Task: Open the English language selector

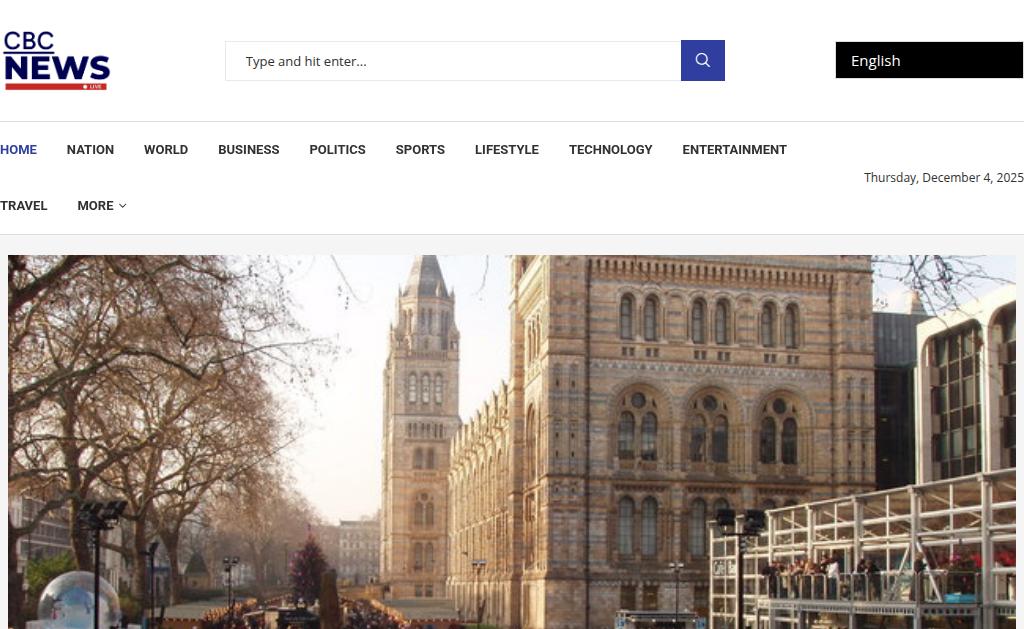Action: [929, 61]
